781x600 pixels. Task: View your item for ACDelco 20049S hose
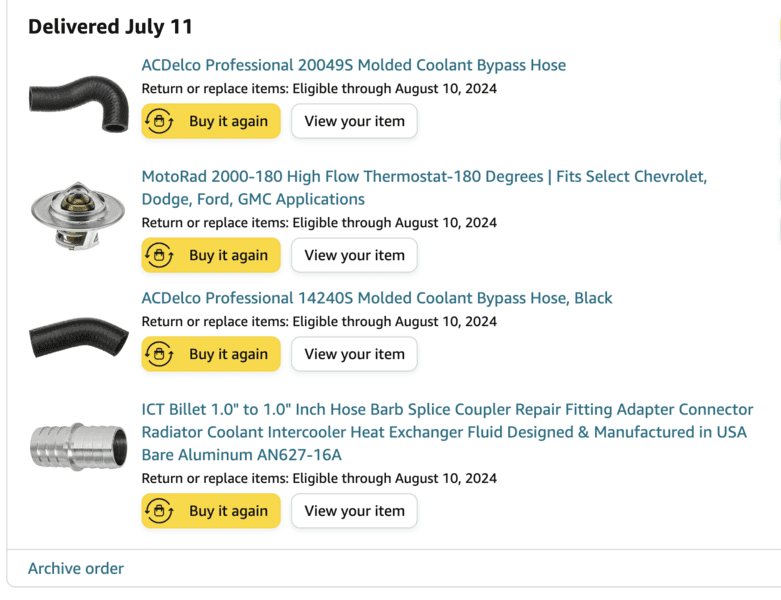(354, 121)
